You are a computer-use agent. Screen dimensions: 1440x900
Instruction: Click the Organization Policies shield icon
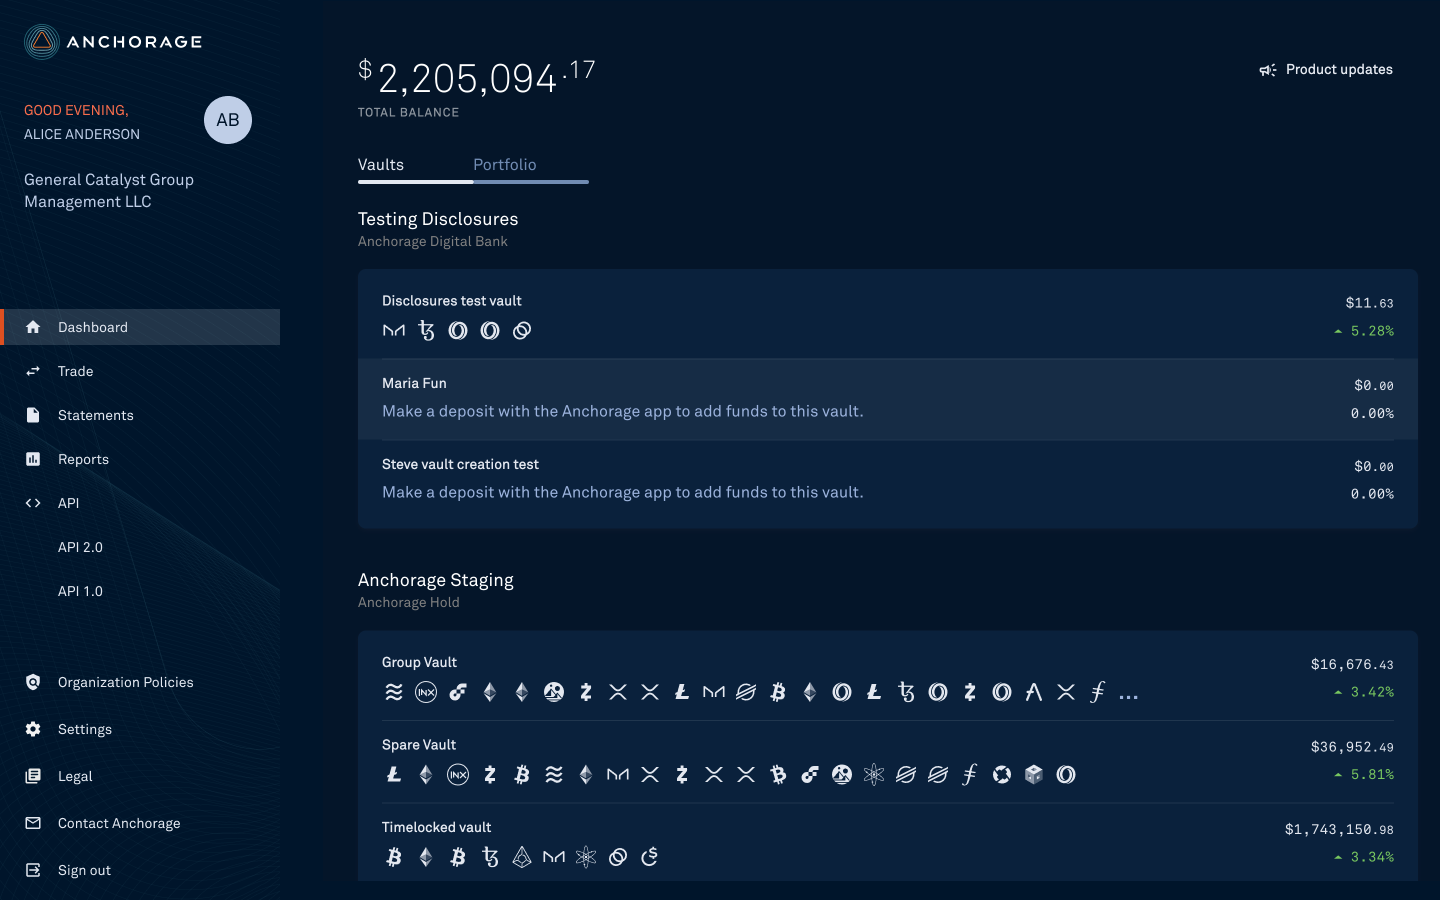coord(33,682)
